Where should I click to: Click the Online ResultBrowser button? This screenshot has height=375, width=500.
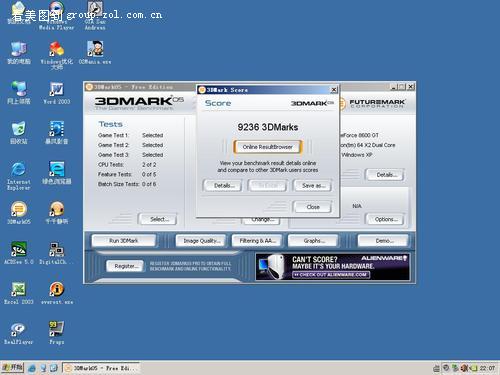[268, 147]
